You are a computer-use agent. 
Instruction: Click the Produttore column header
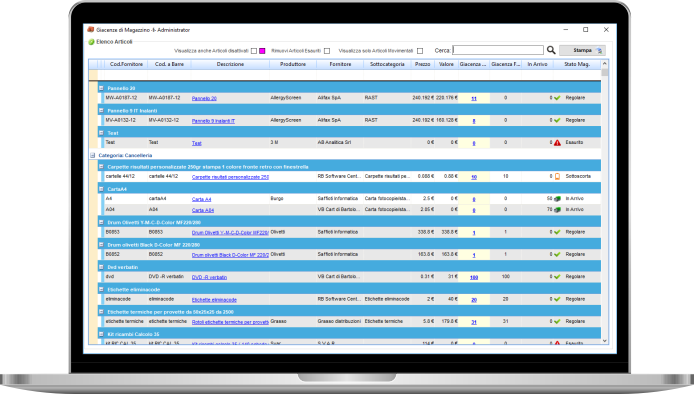(293, 64)
